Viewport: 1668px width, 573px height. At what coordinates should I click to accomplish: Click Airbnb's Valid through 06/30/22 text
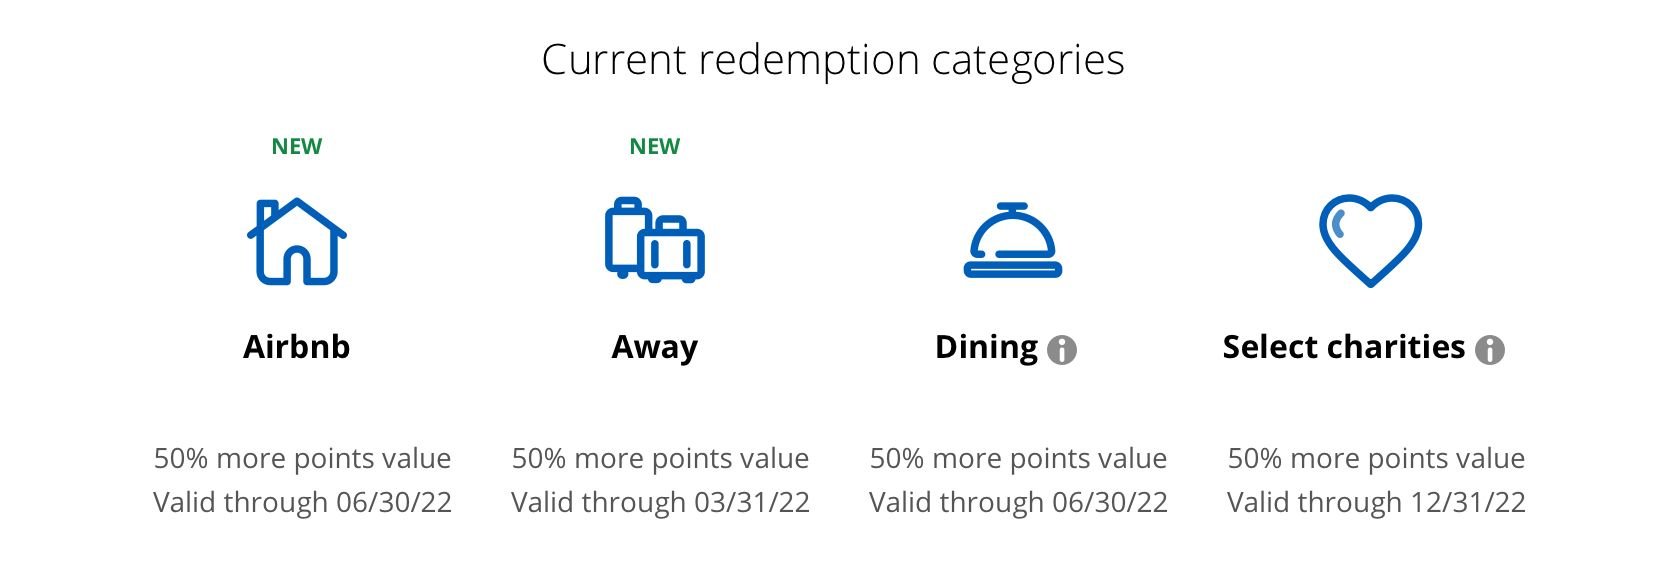coord(302,502)
